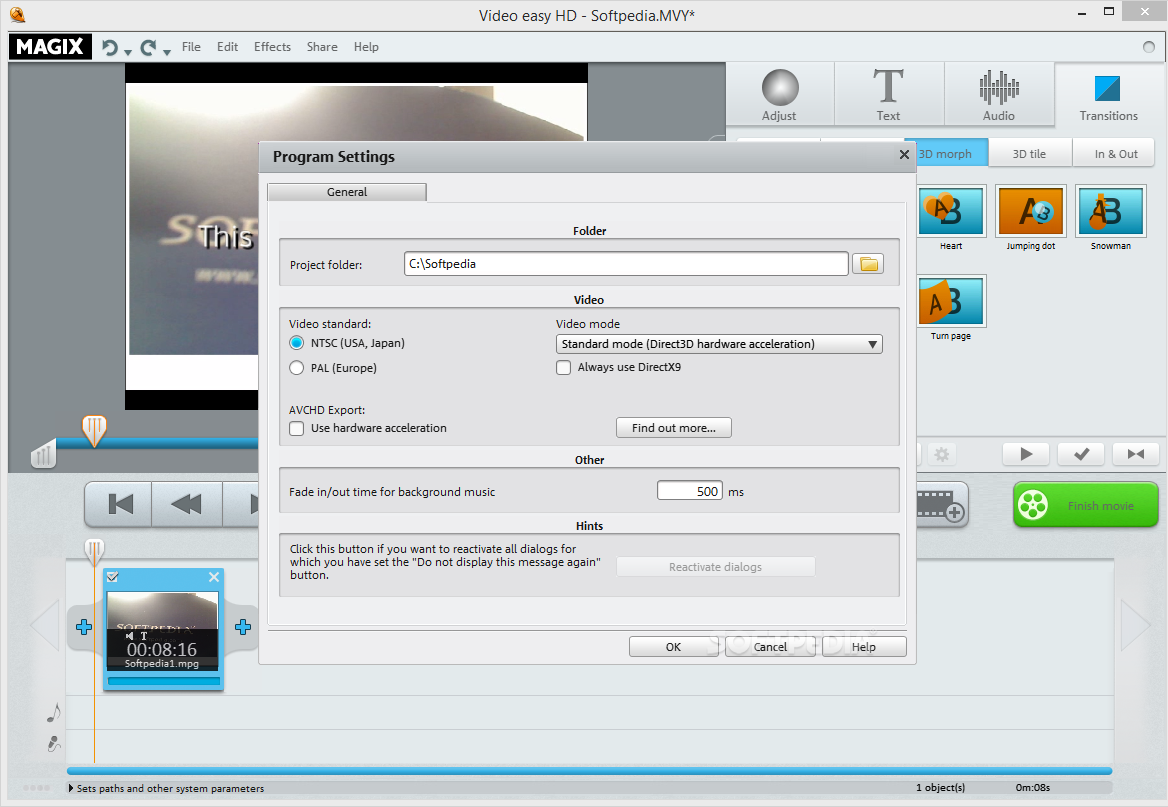The width and height of the screenshot is (1168, 807).
Task: Open the Edit menu
Action: (x=227, y=46)
